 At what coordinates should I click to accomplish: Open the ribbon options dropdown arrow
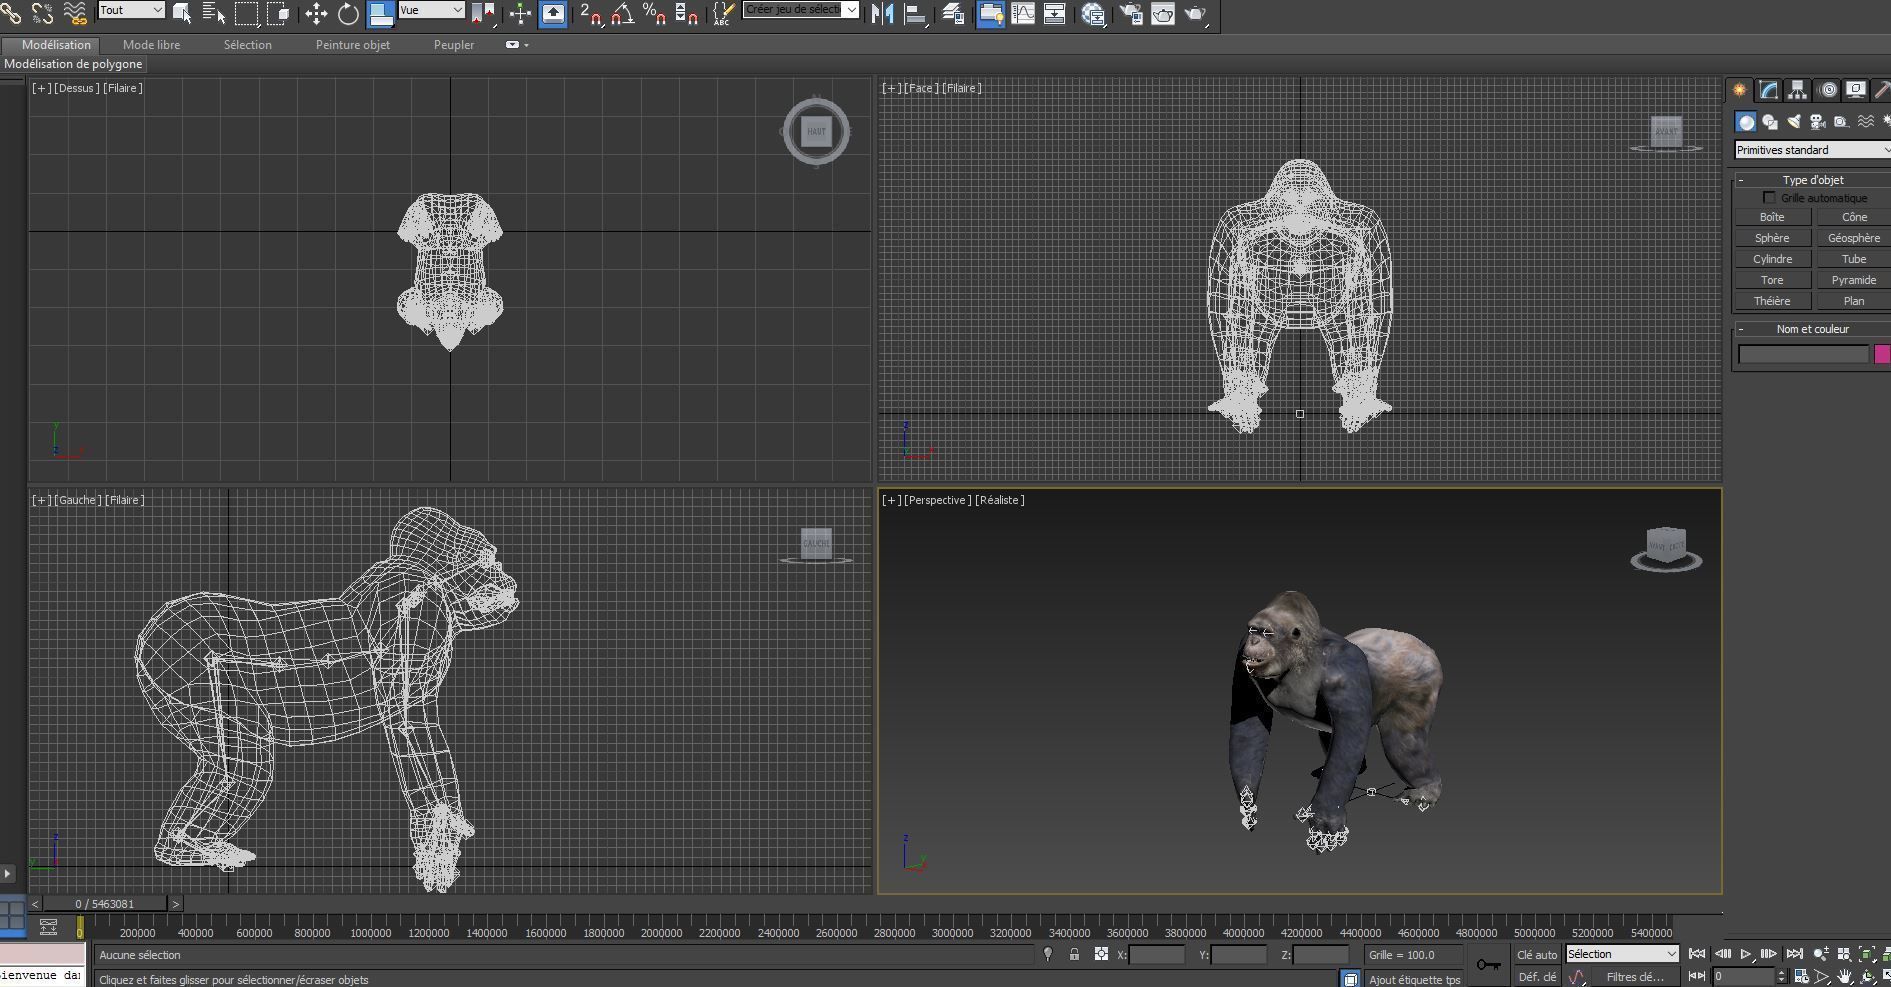[x=517, y=45]
